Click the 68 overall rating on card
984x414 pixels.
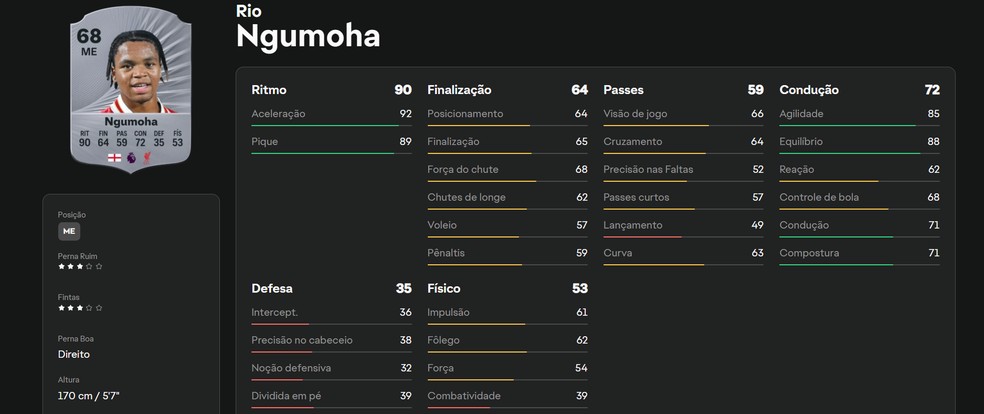[88, 37]
